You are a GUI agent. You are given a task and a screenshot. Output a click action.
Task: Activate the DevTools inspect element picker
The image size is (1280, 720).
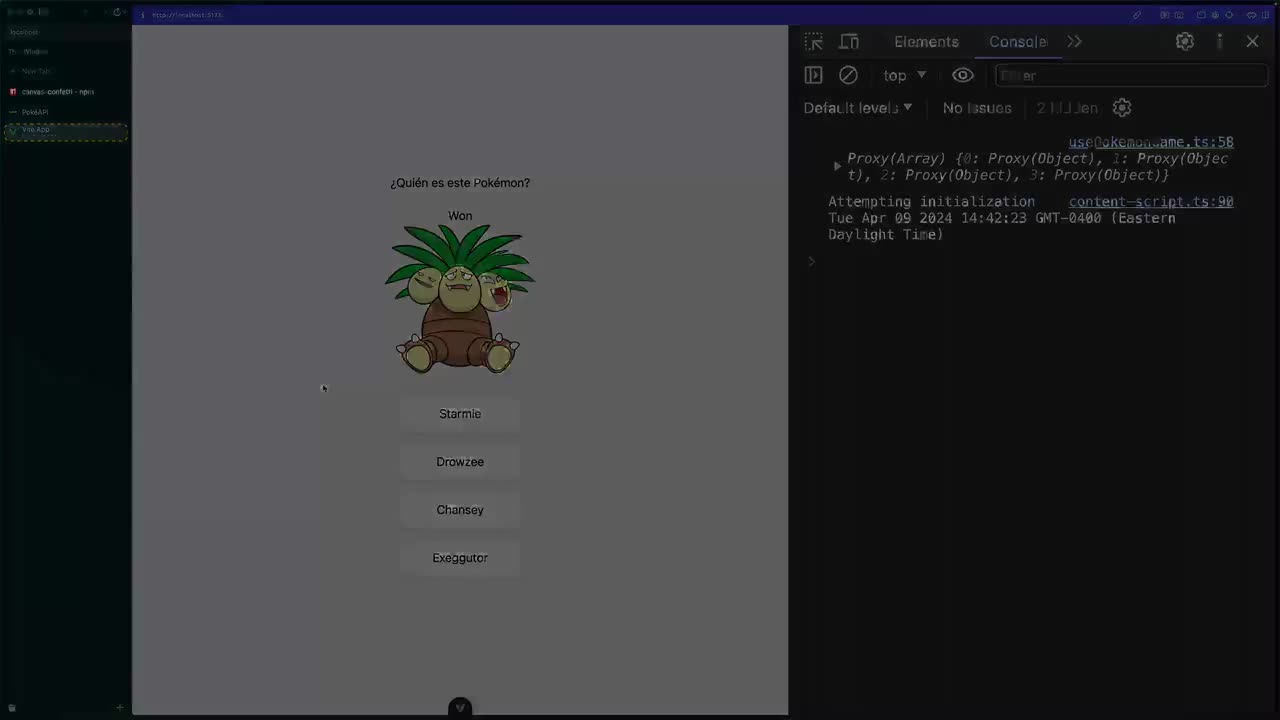[814, 42]
